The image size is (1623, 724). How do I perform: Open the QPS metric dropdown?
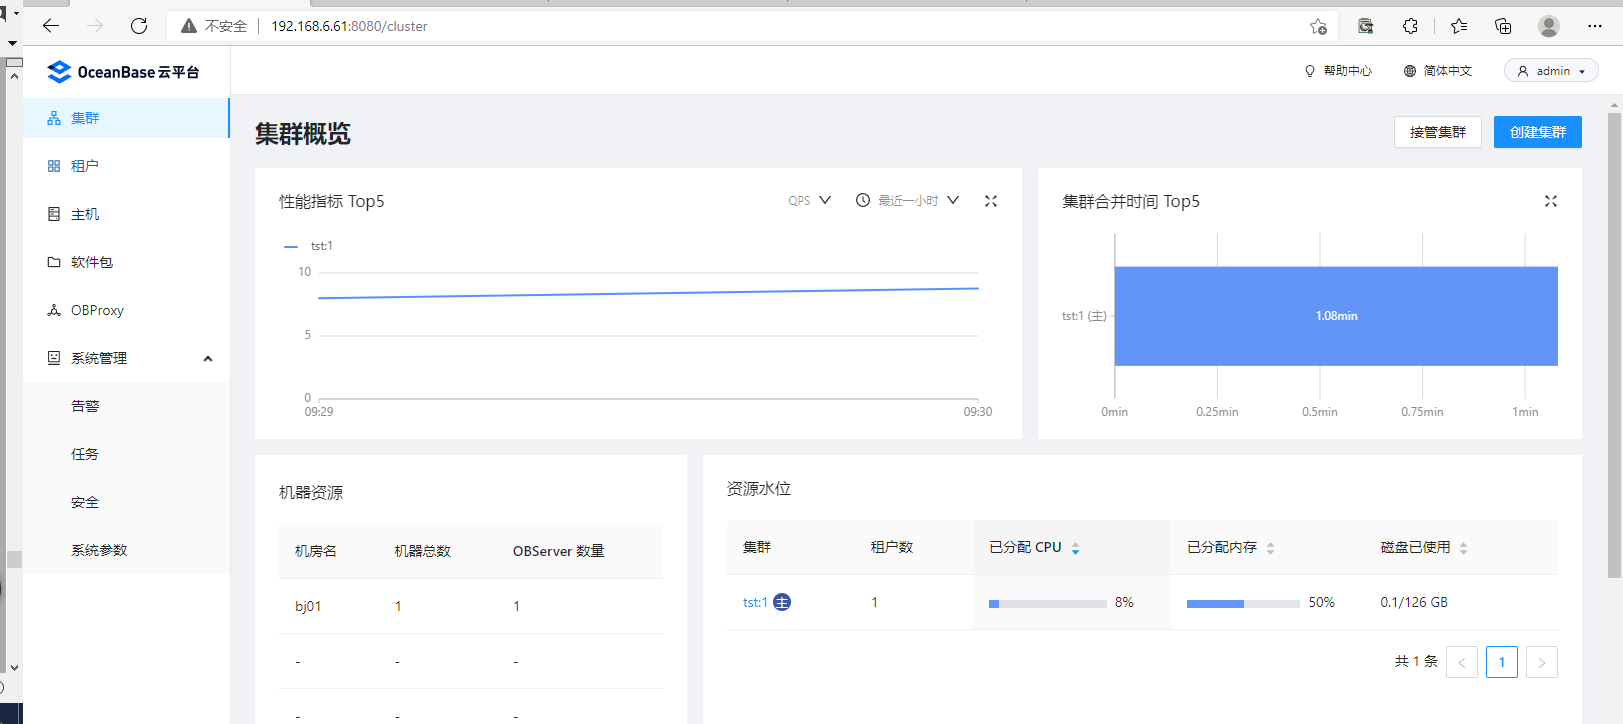point(809,200)
